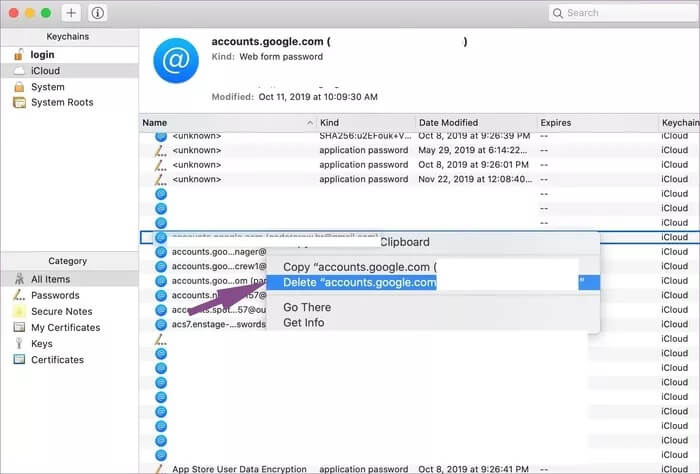700x474 pixels.
Task: Click Kind: Web form password text
Action: pos(267,57)
